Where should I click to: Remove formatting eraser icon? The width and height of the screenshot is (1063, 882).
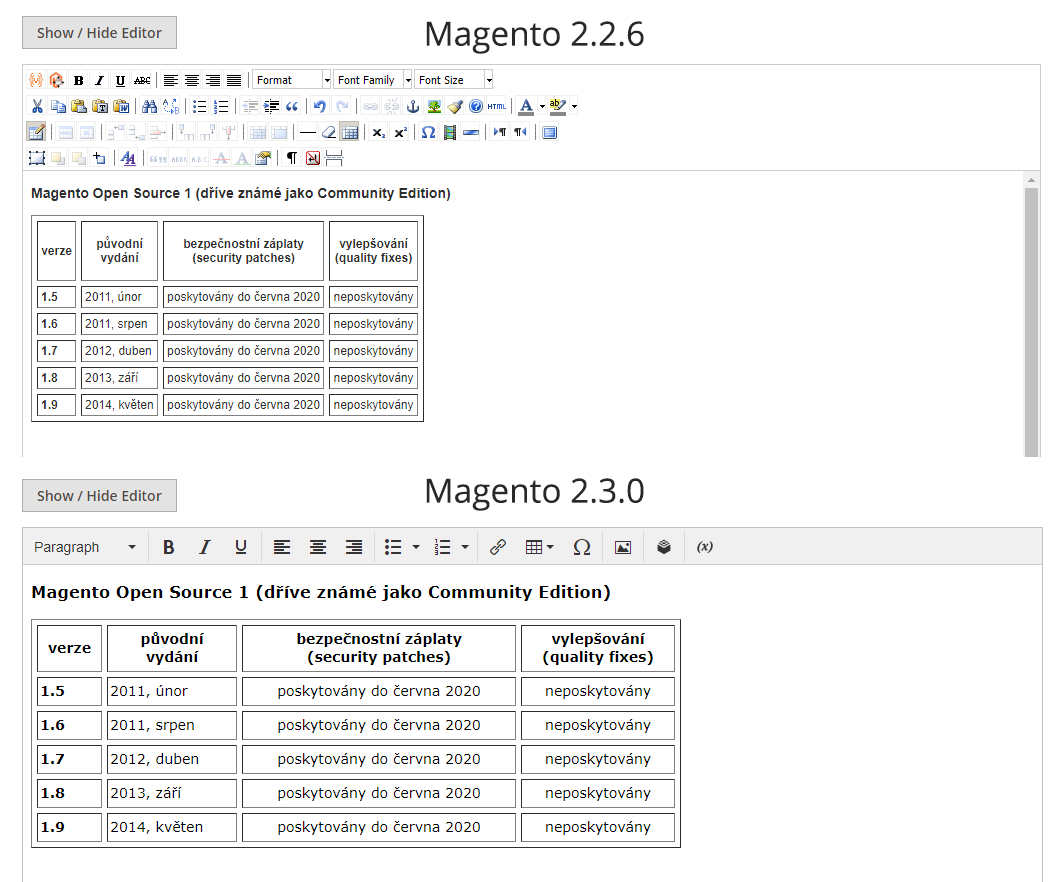coord(329,132)
